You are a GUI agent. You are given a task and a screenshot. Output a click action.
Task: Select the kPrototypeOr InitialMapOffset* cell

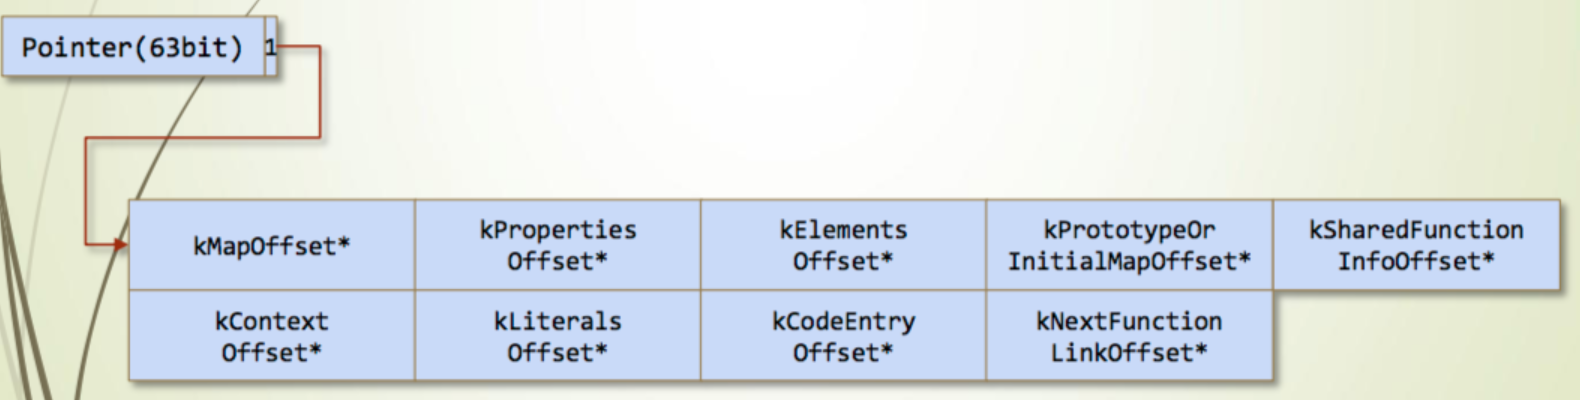(1129, 245)
